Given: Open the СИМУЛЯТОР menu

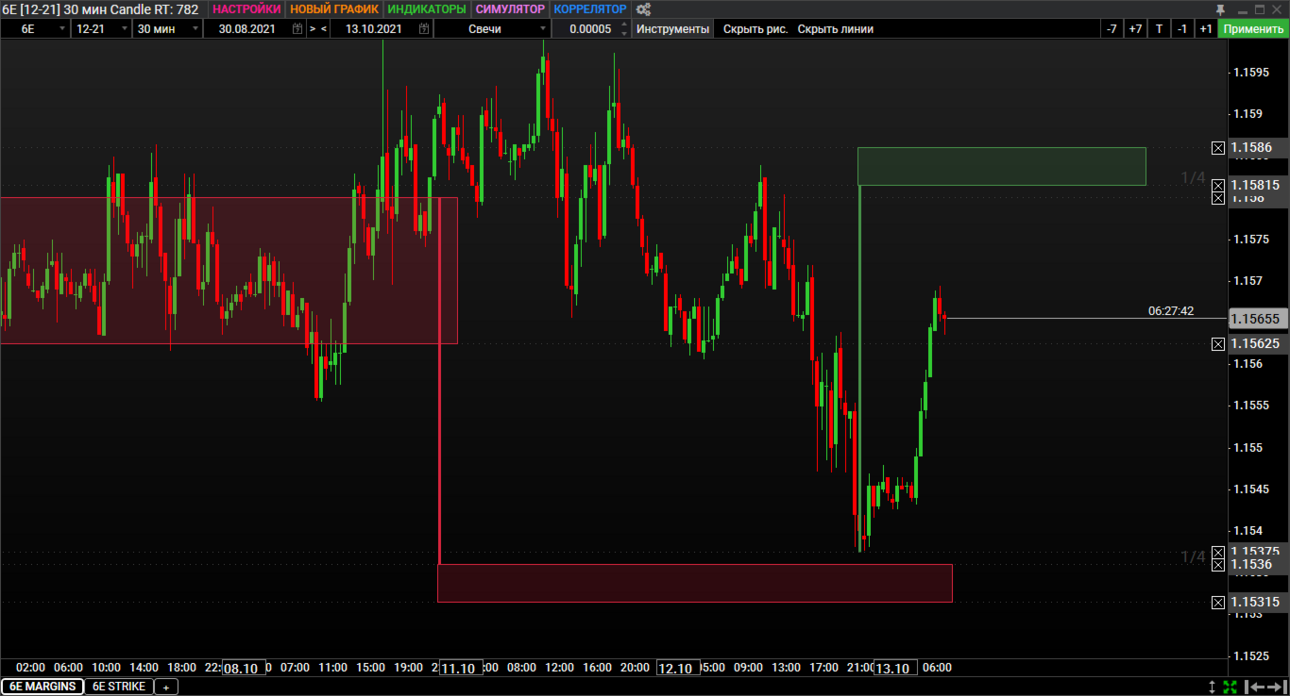Looking at the screenshot, I should tap(510, 9).
